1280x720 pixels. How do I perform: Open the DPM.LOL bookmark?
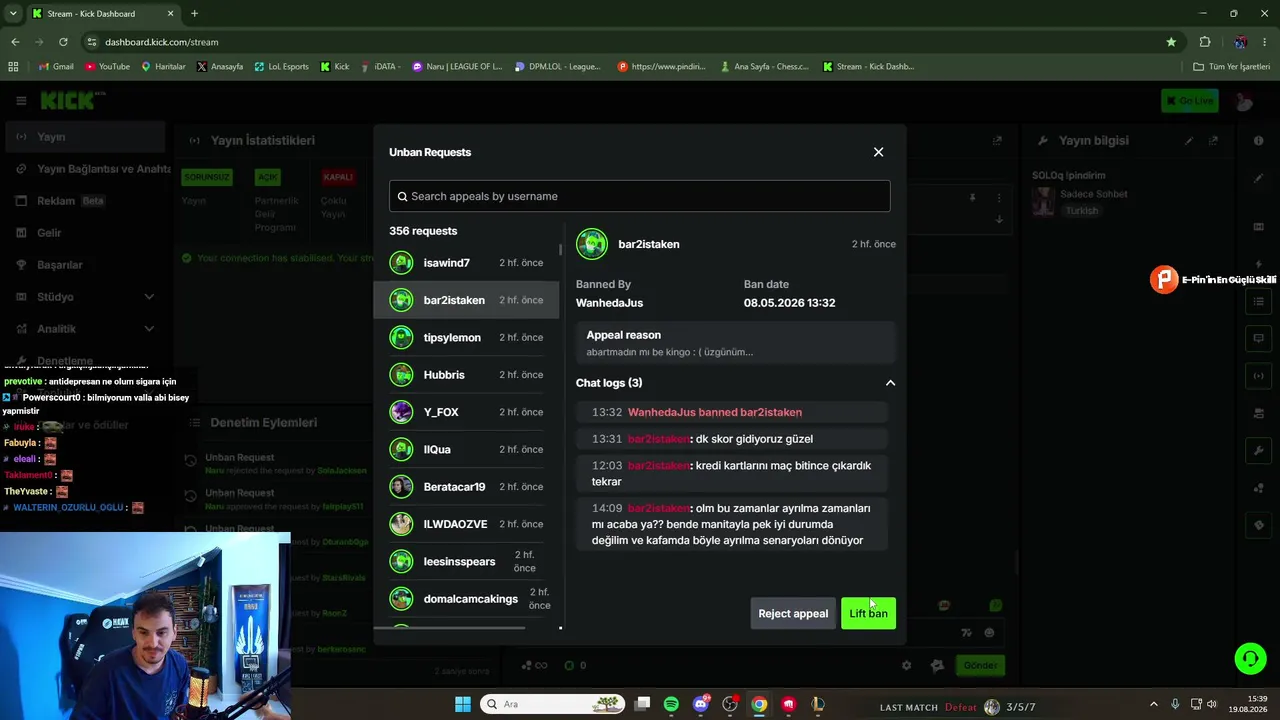point(557,67)
